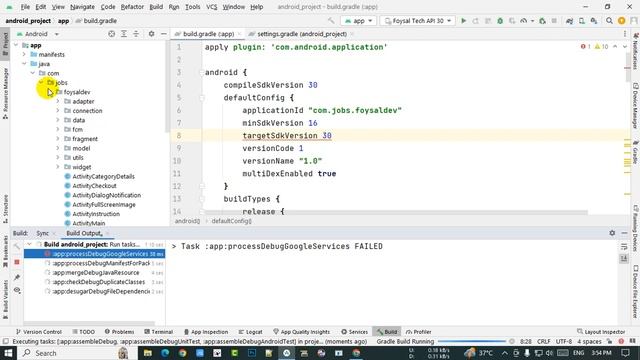Click the error count indicator in editor
This screenshot has width=640, height=360.
tap(586, 47)
